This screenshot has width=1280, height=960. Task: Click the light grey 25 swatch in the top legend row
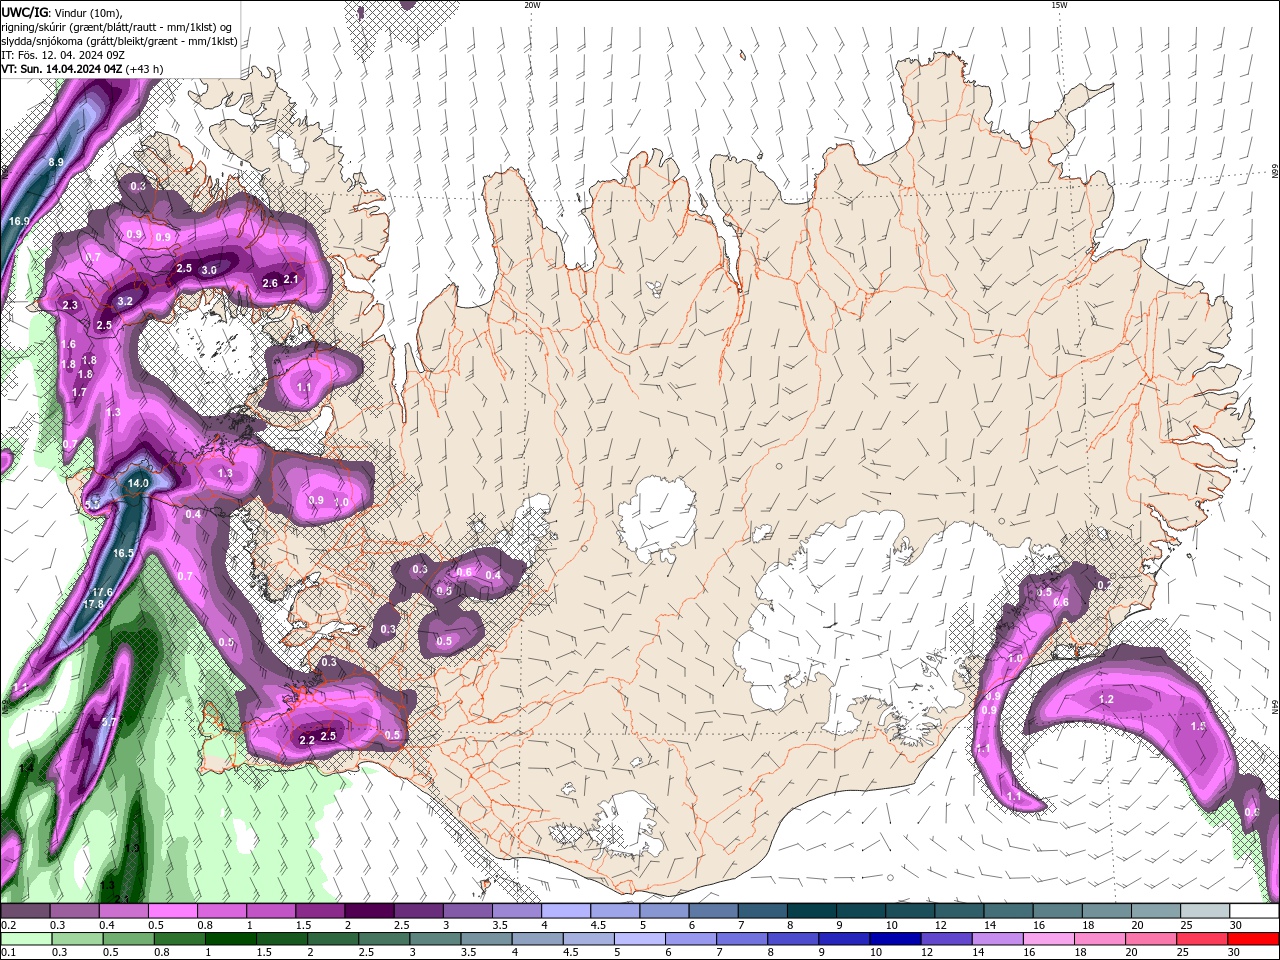(1205, 911)
